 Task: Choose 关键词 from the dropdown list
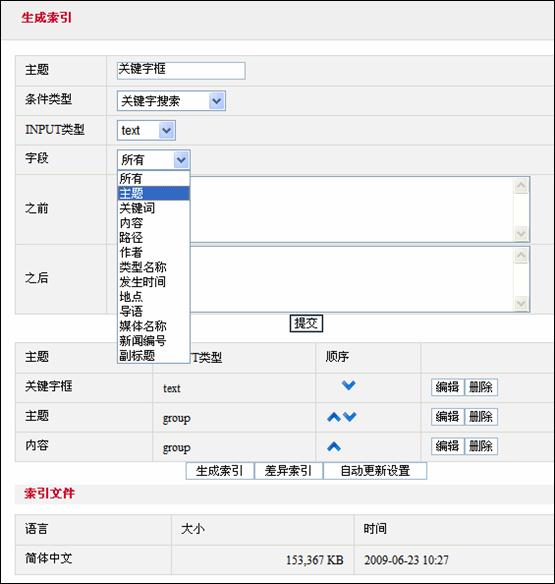click(x=137, y=208)
